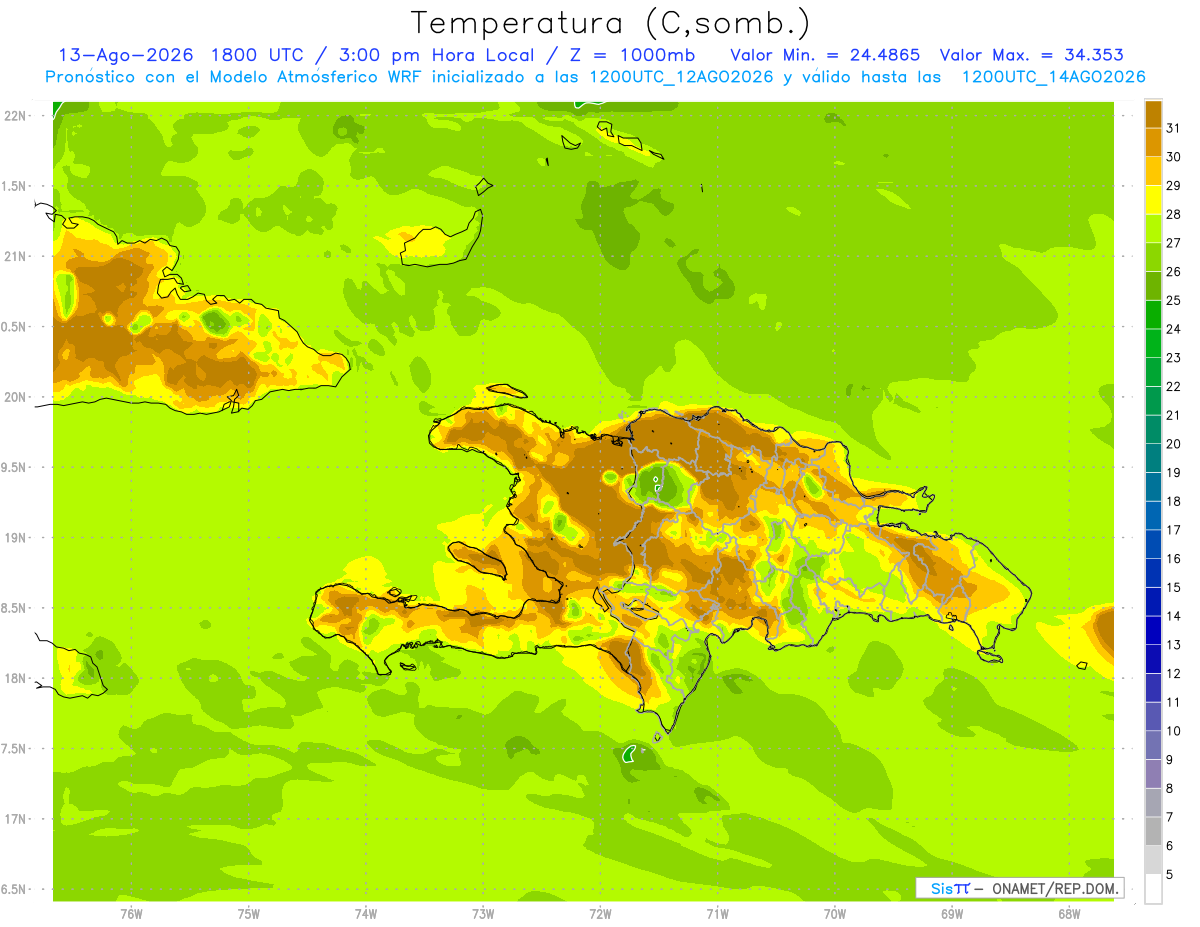Click the dark brown swatch above 31
This screenshot has width=1200, height=927.
[1153, 114]
